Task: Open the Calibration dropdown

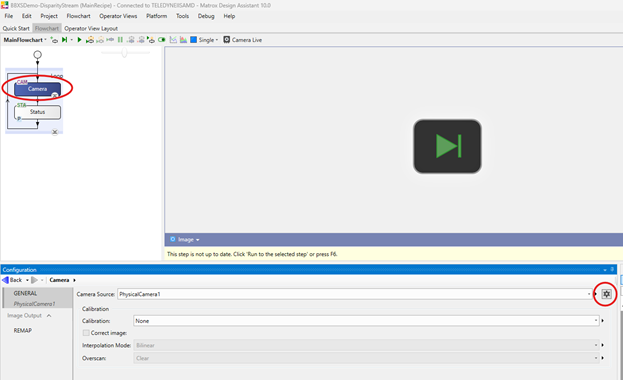Action: click(x=596, y=321)
